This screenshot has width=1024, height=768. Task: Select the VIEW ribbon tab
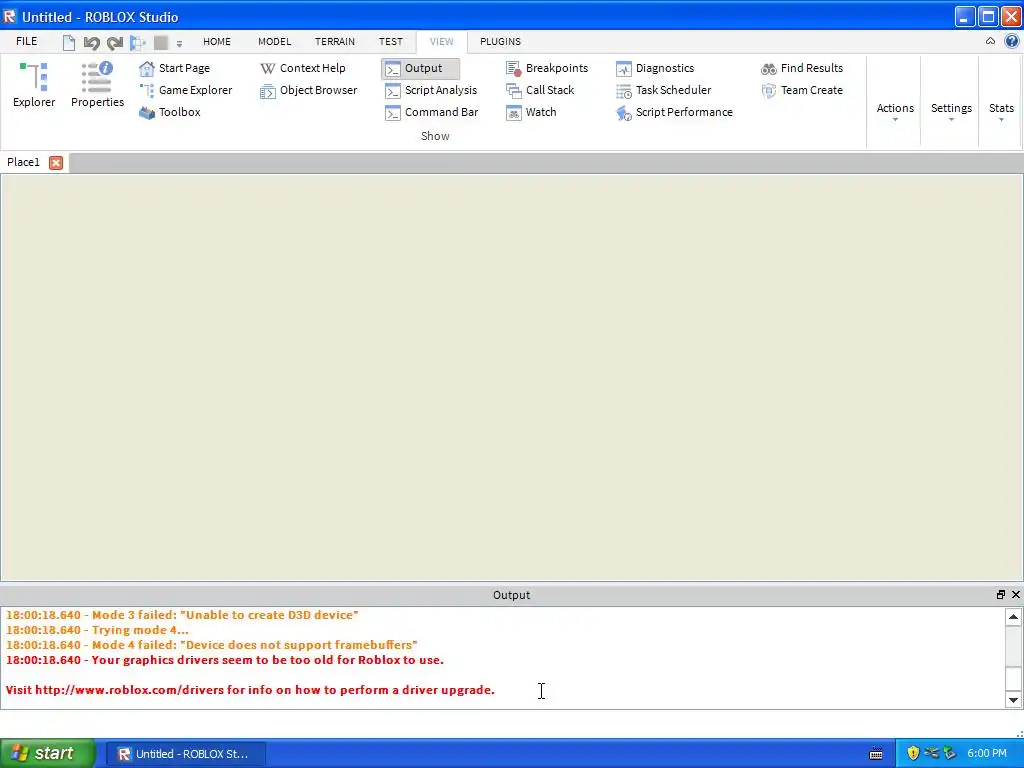[441, 41]
